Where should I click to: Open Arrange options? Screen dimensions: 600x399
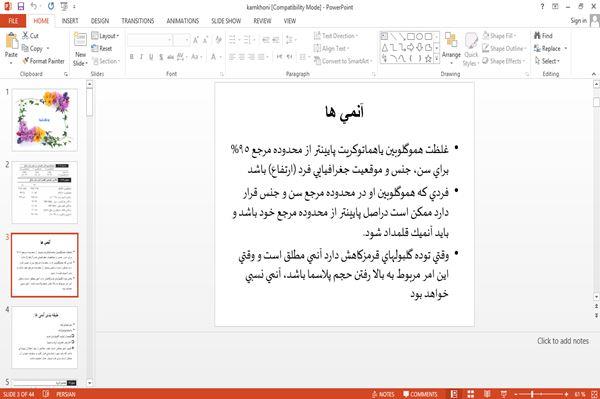pyautogui.click(x=451, y=48)
